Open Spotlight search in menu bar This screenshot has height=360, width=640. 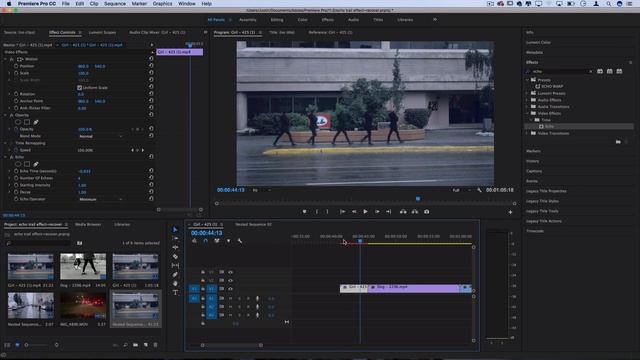click(x=608, y=4)
